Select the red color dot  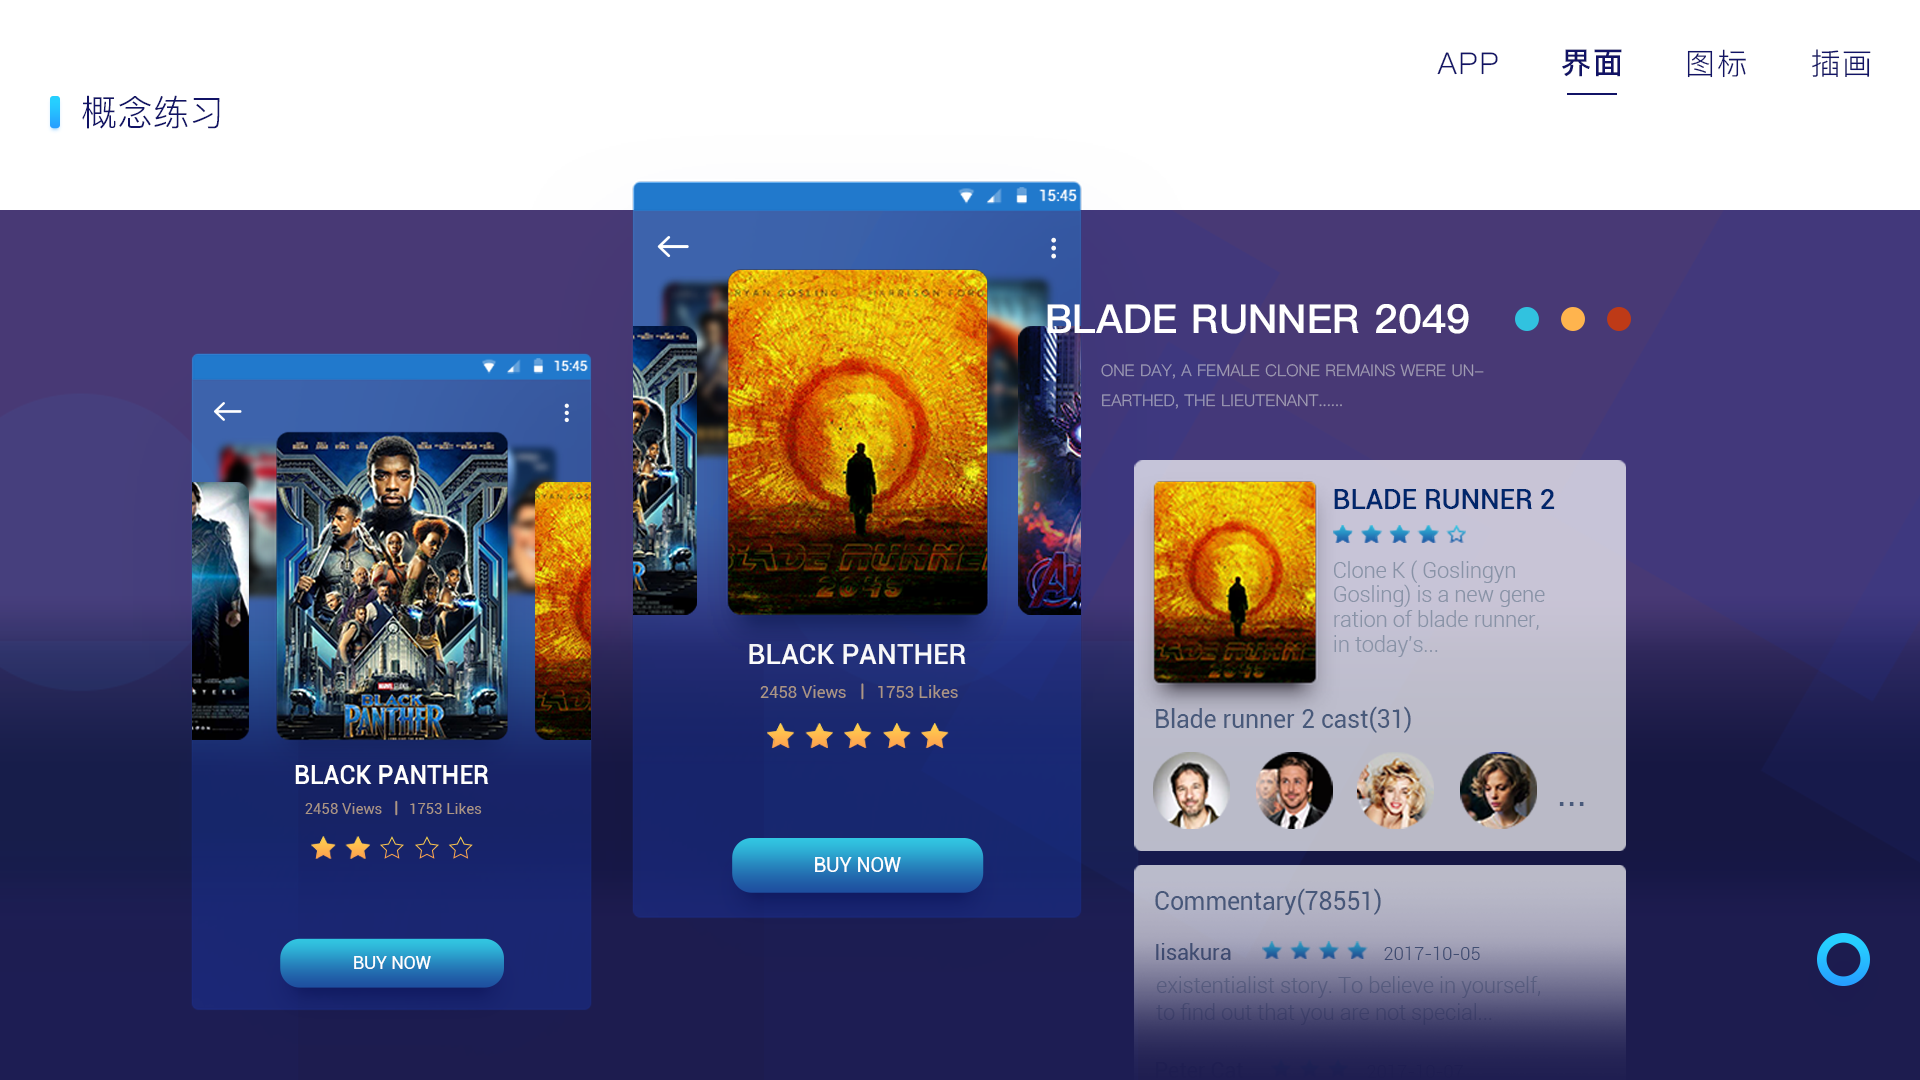1619,319
